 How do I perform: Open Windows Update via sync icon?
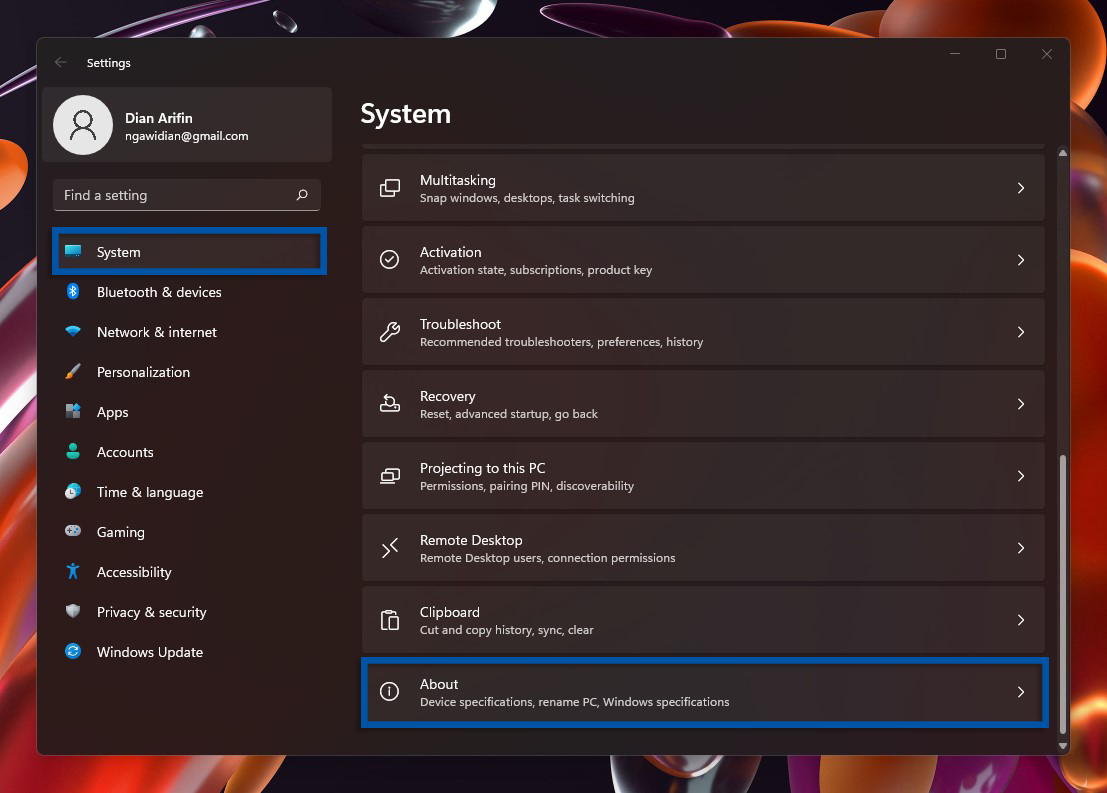[x=73, y=651]
